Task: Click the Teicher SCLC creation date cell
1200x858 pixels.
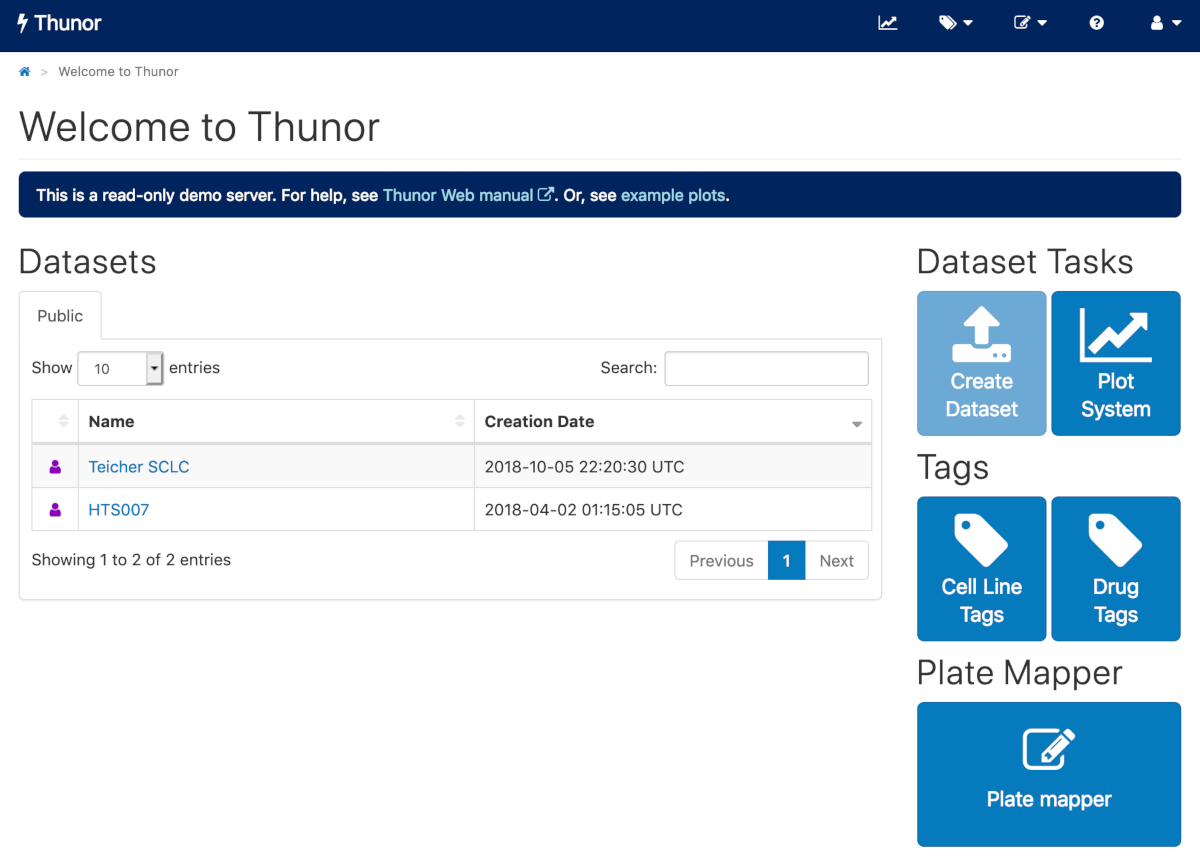Action: tap(673, 467)
